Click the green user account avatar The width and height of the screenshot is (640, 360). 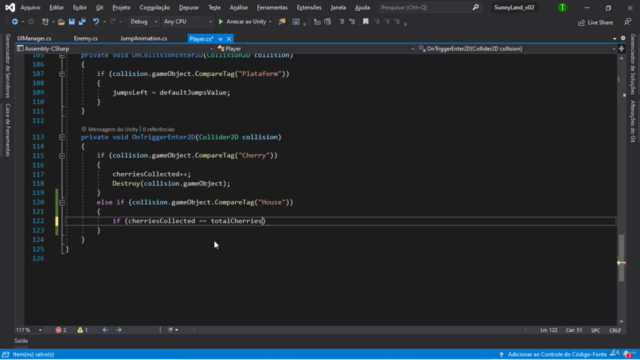click(x=562, y=7)
